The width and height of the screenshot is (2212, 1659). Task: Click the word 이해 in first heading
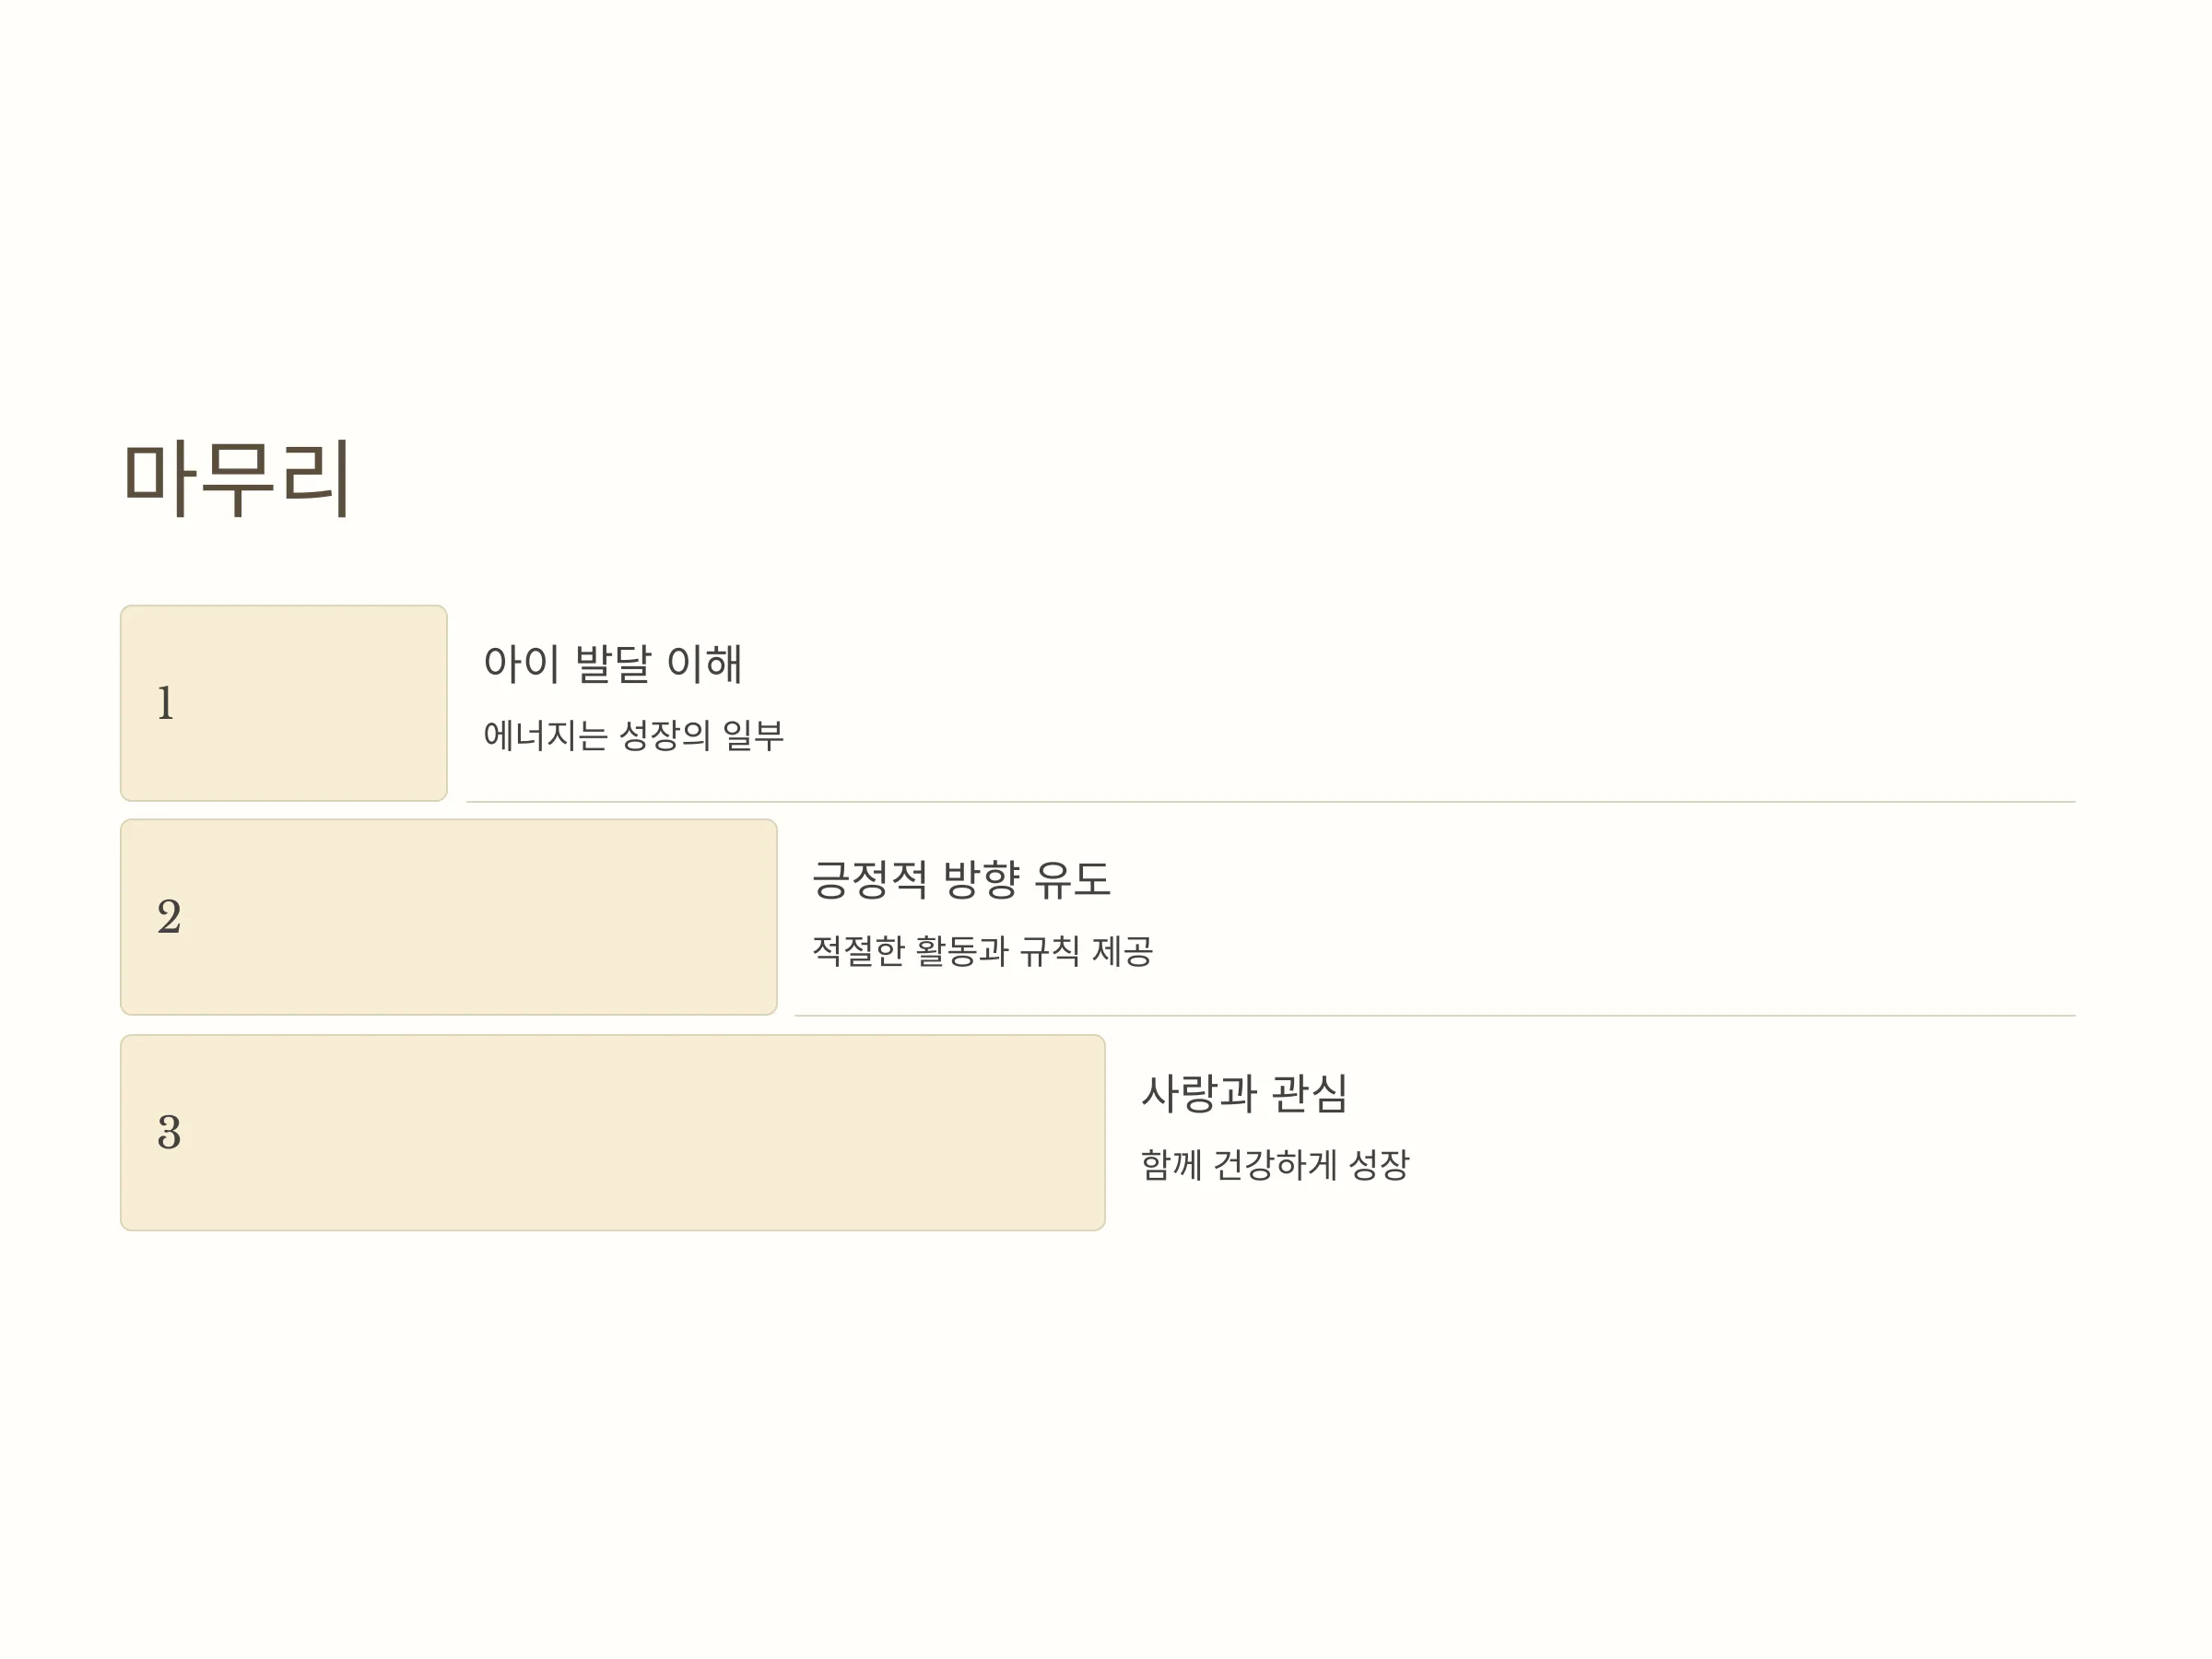pyautogui.click(x=705, y=664)
